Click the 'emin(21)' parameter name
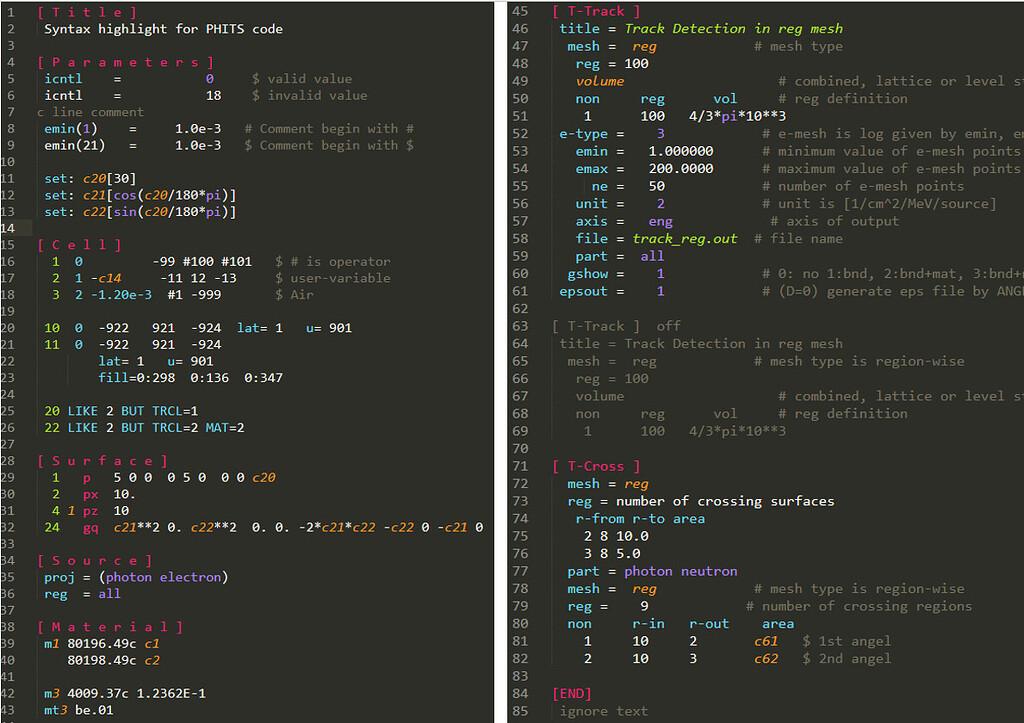 click(x=74, y=146)
